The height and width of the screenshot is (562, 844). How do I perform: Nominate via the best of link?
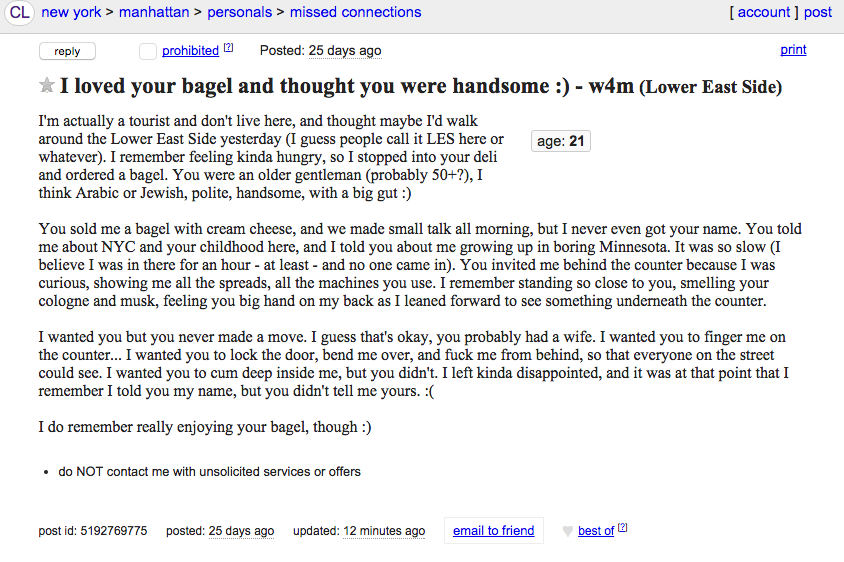[595, 531]
